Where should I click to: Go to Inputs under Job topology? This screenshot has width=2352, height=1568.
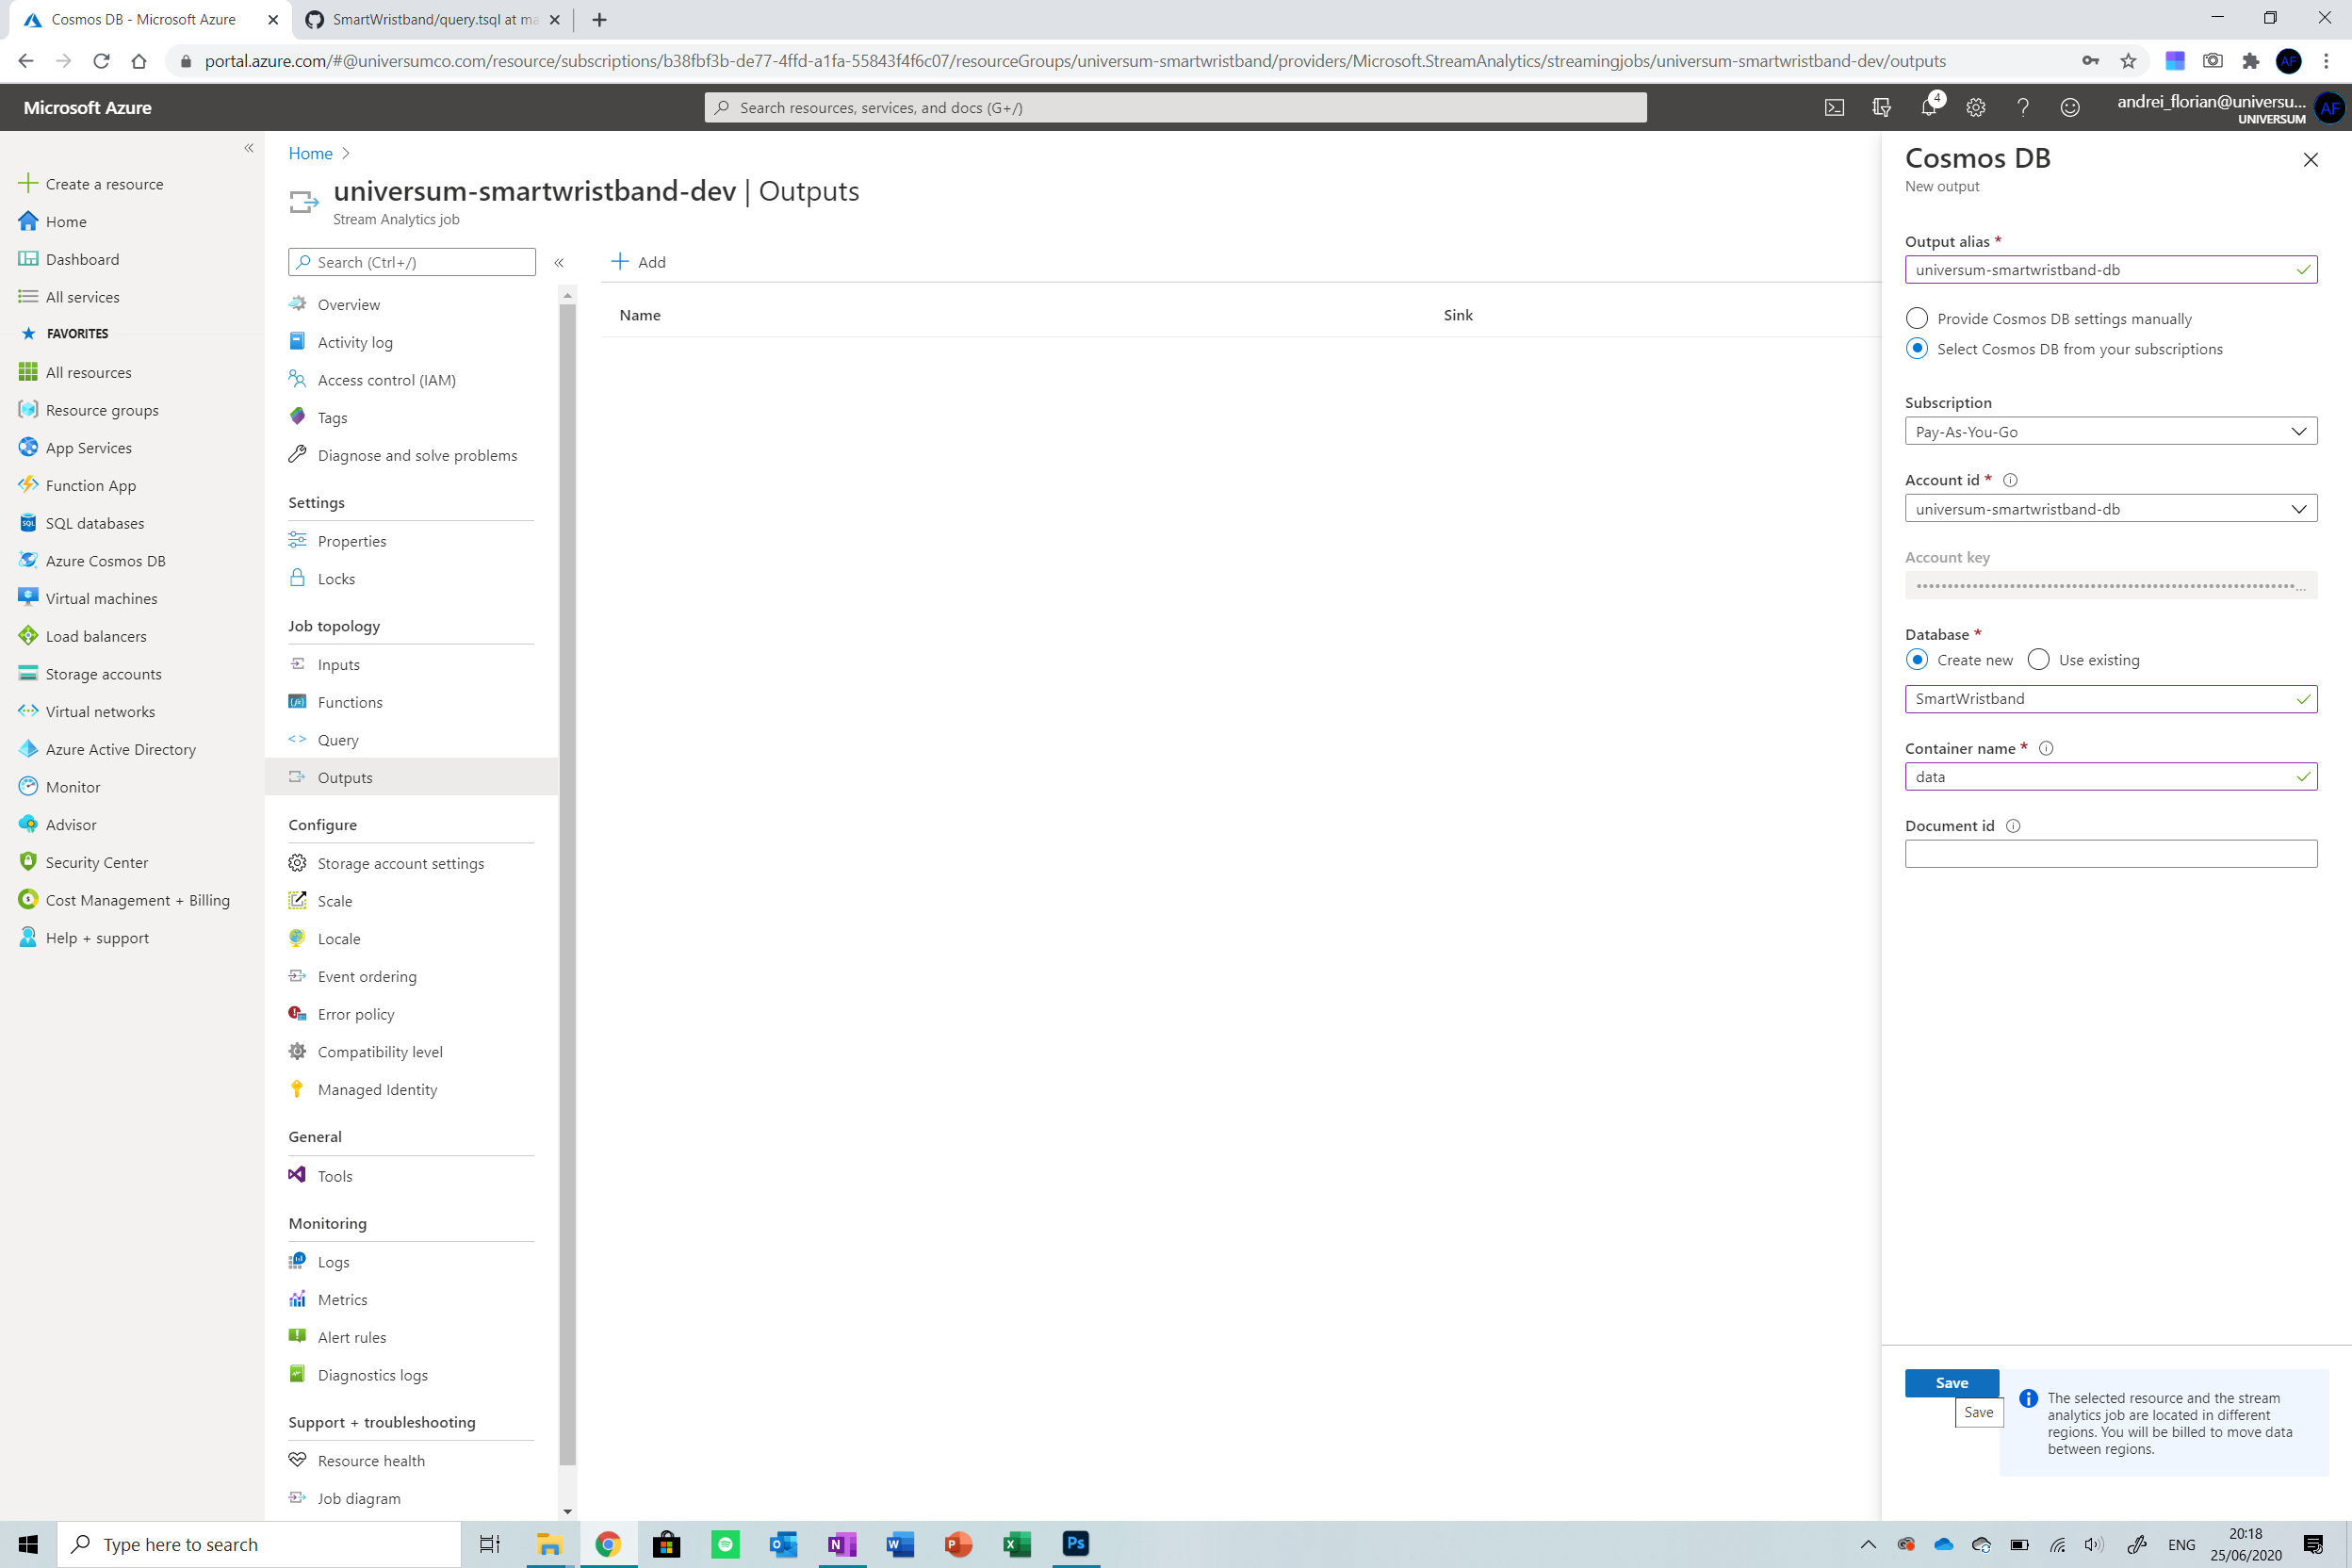(338, 664)
